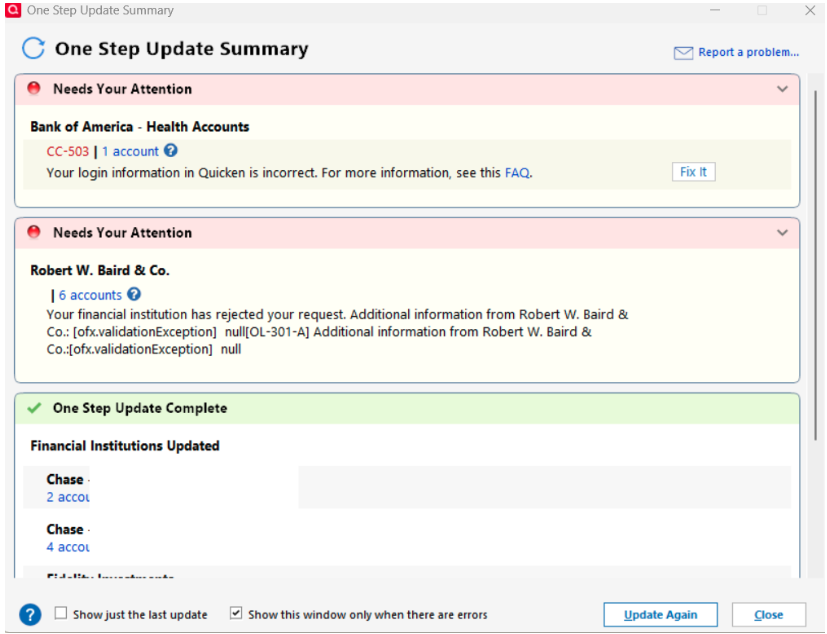This screenshot has height=634, width=827.
Task: Open the 4 accounts link under second Chase
Action: [68, 547]
